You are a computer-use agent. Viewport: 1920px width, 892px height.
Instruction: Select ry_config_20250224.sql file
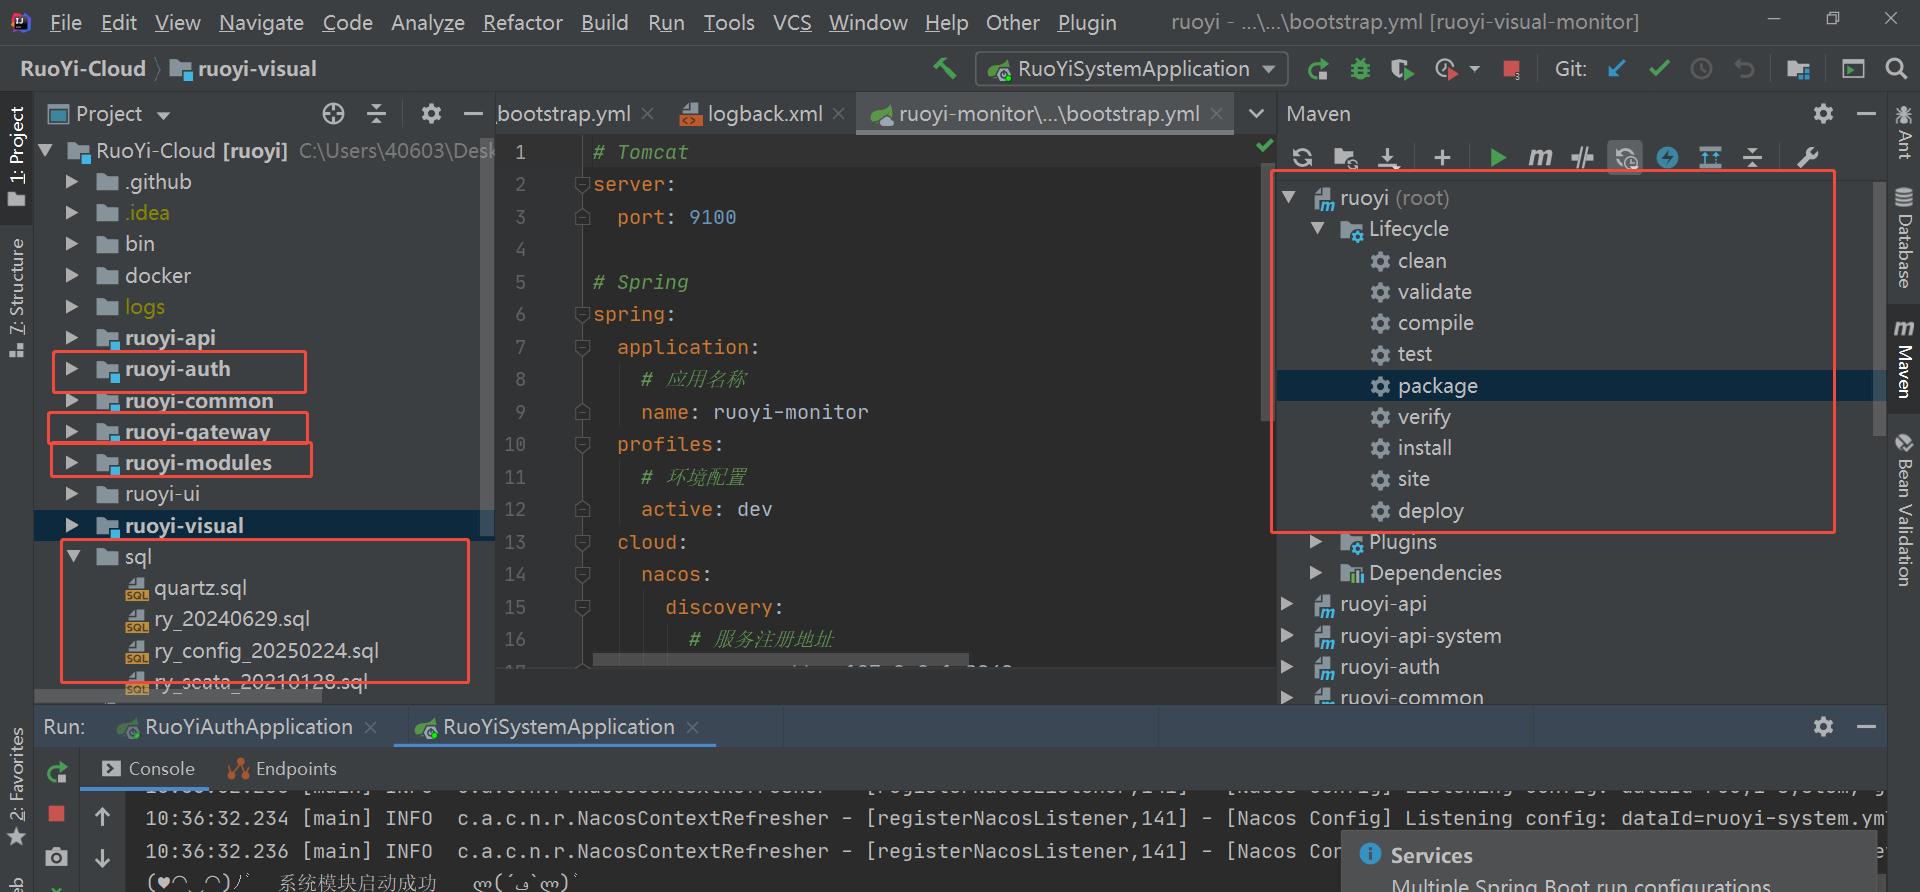point(266,651)
